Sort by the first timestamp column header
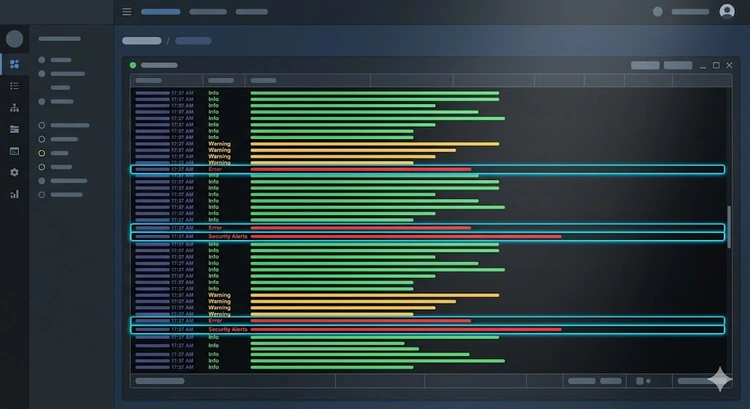The width and height of the screenshot is (750, 409). tap(166, 80)
